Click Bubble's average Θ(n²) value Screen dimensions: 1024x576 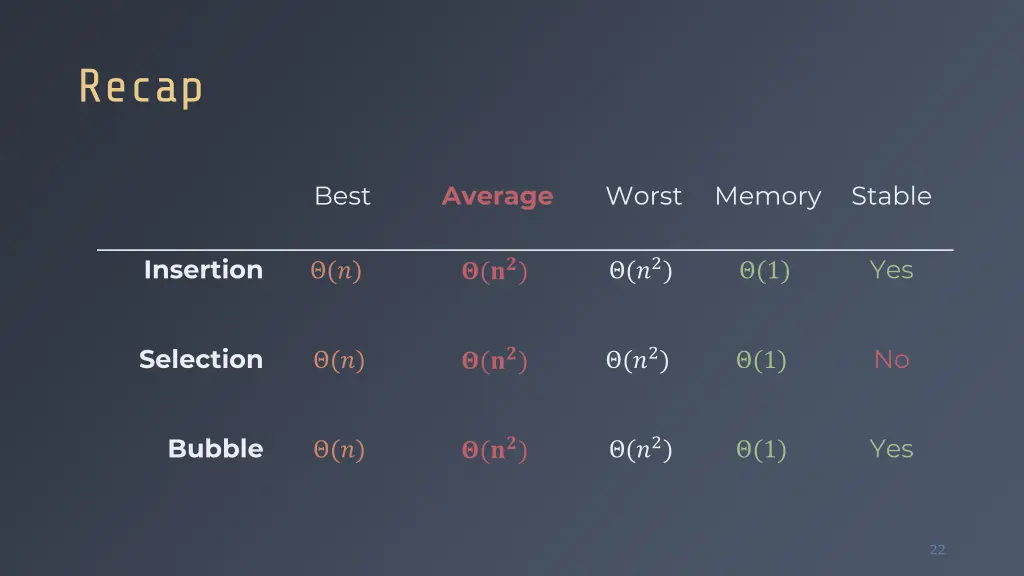point(494,449)
